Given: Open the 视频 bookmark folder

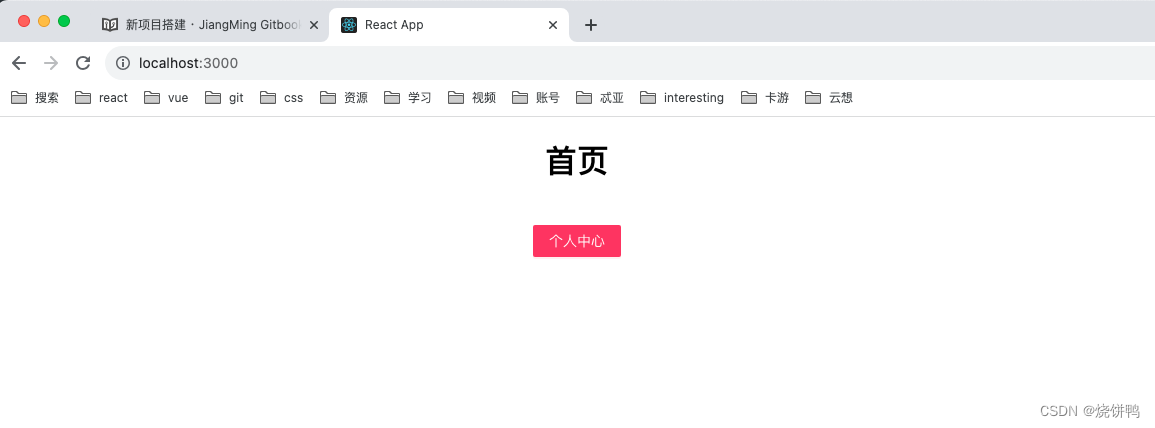Looking at the screenshot, I should click(472, 98).
